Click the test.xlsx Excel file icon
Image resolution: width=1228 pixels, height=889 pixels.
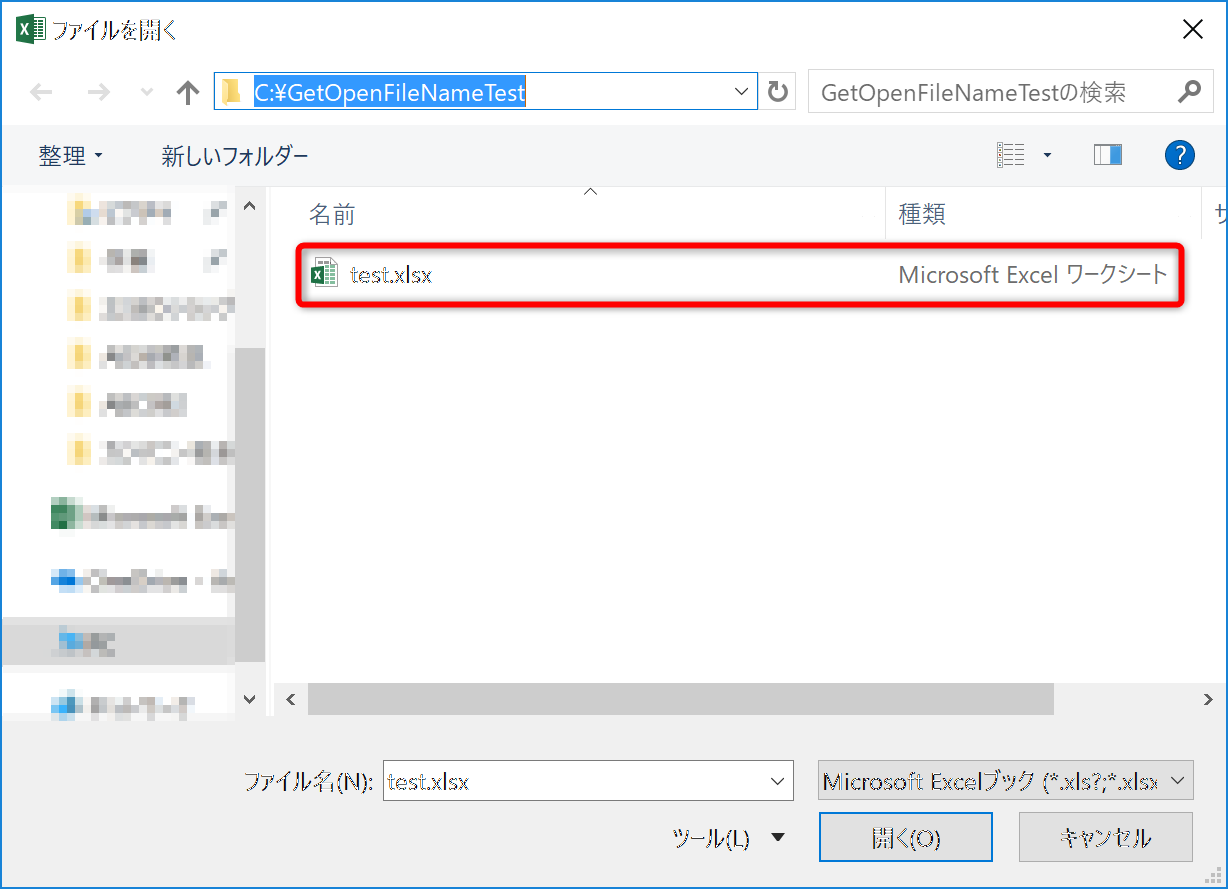point(324,274)
